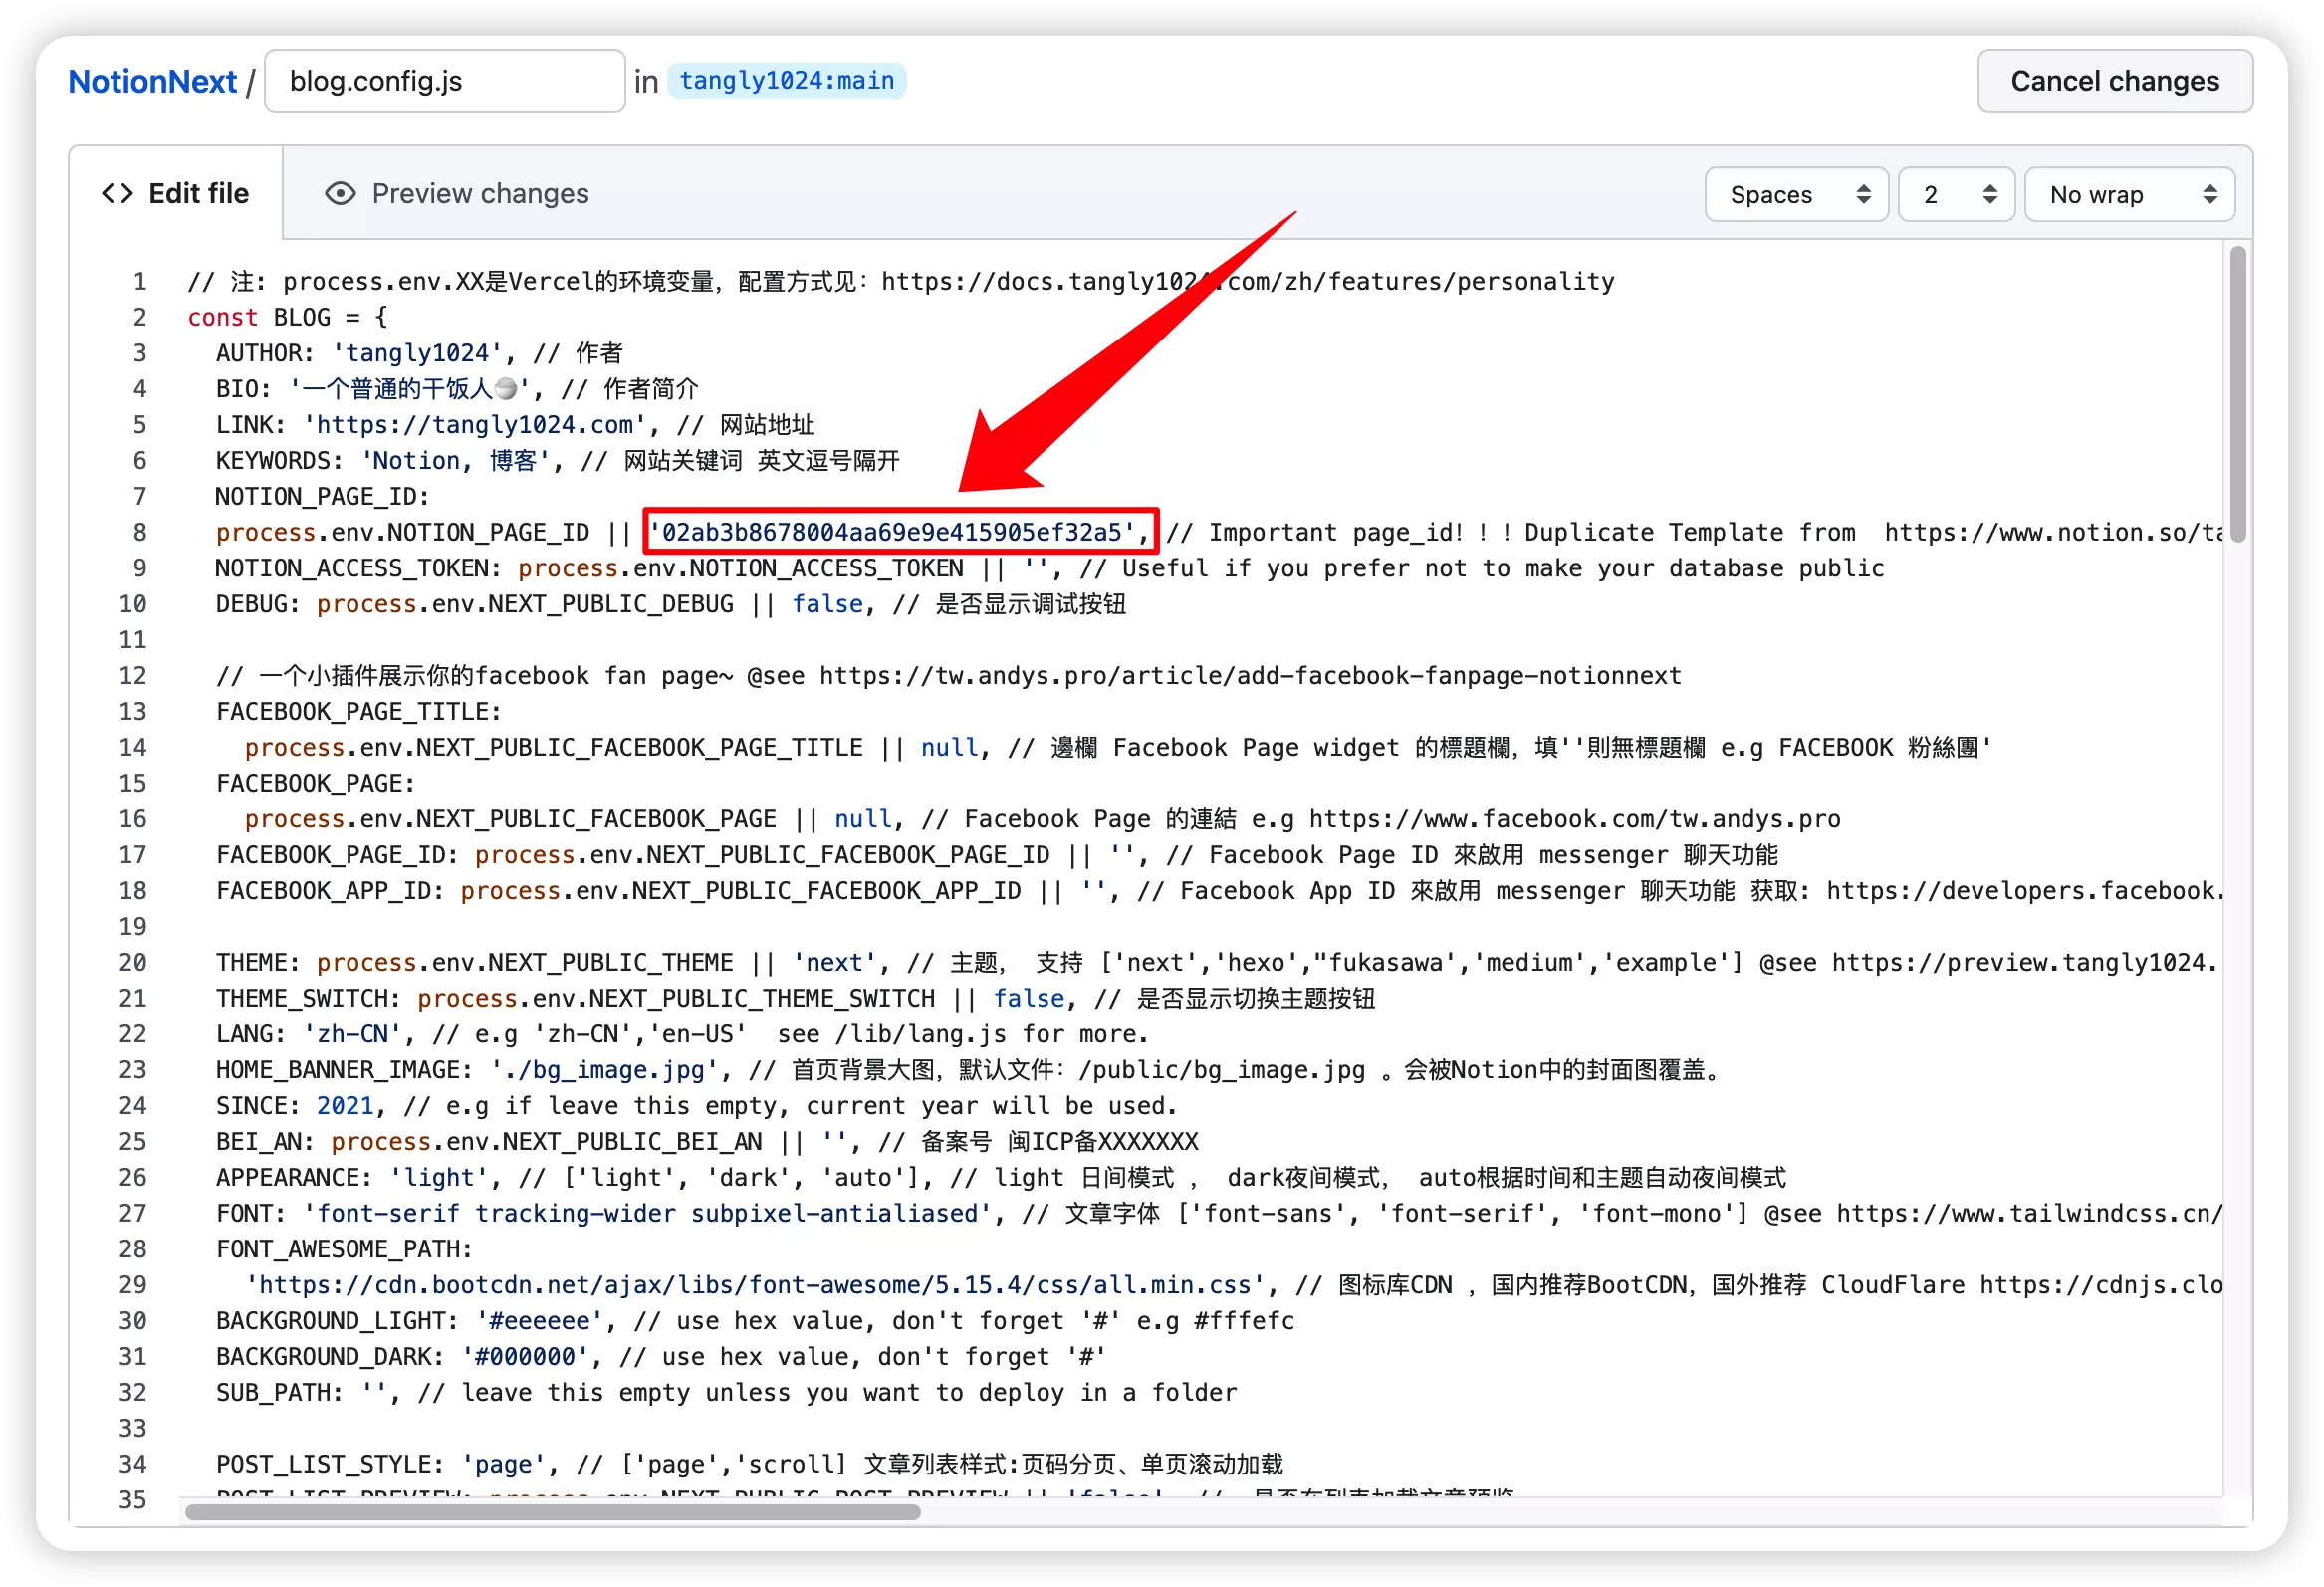Screen dimensions: 2324x1587
Task: Click the code brackets icon on Edit file tab
Action: (x=117, y=193)
